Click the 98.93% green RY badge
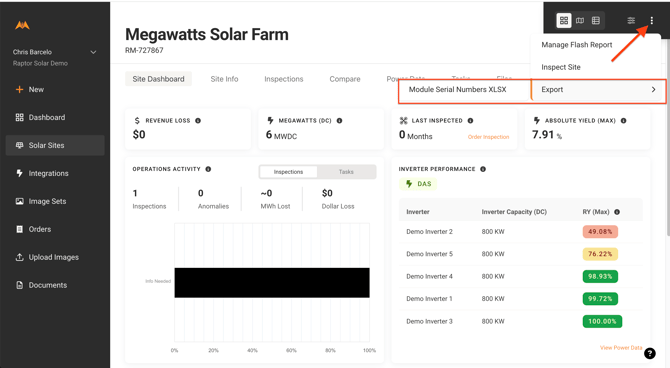 [x=600, y=277]
